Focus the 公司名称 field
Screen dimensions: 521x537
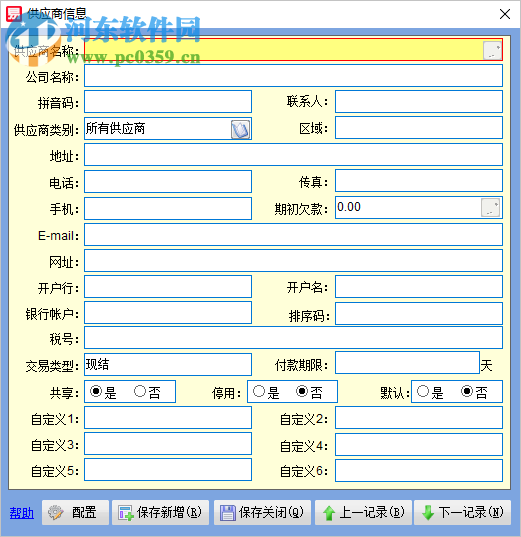tap(293, 76)
